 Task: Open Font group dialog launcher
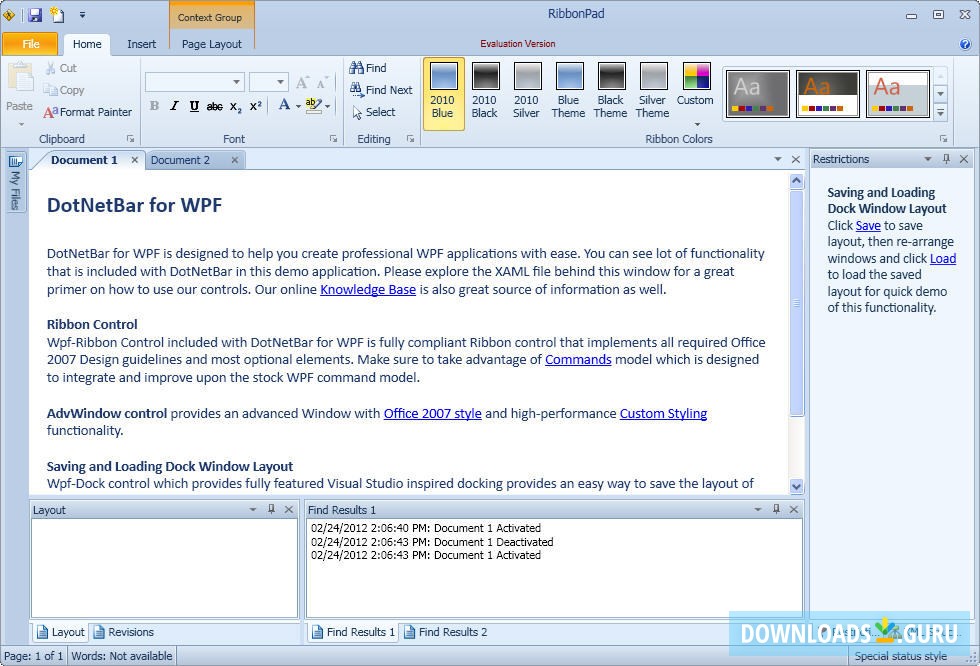pyautogui.click(x=333, y=139)
